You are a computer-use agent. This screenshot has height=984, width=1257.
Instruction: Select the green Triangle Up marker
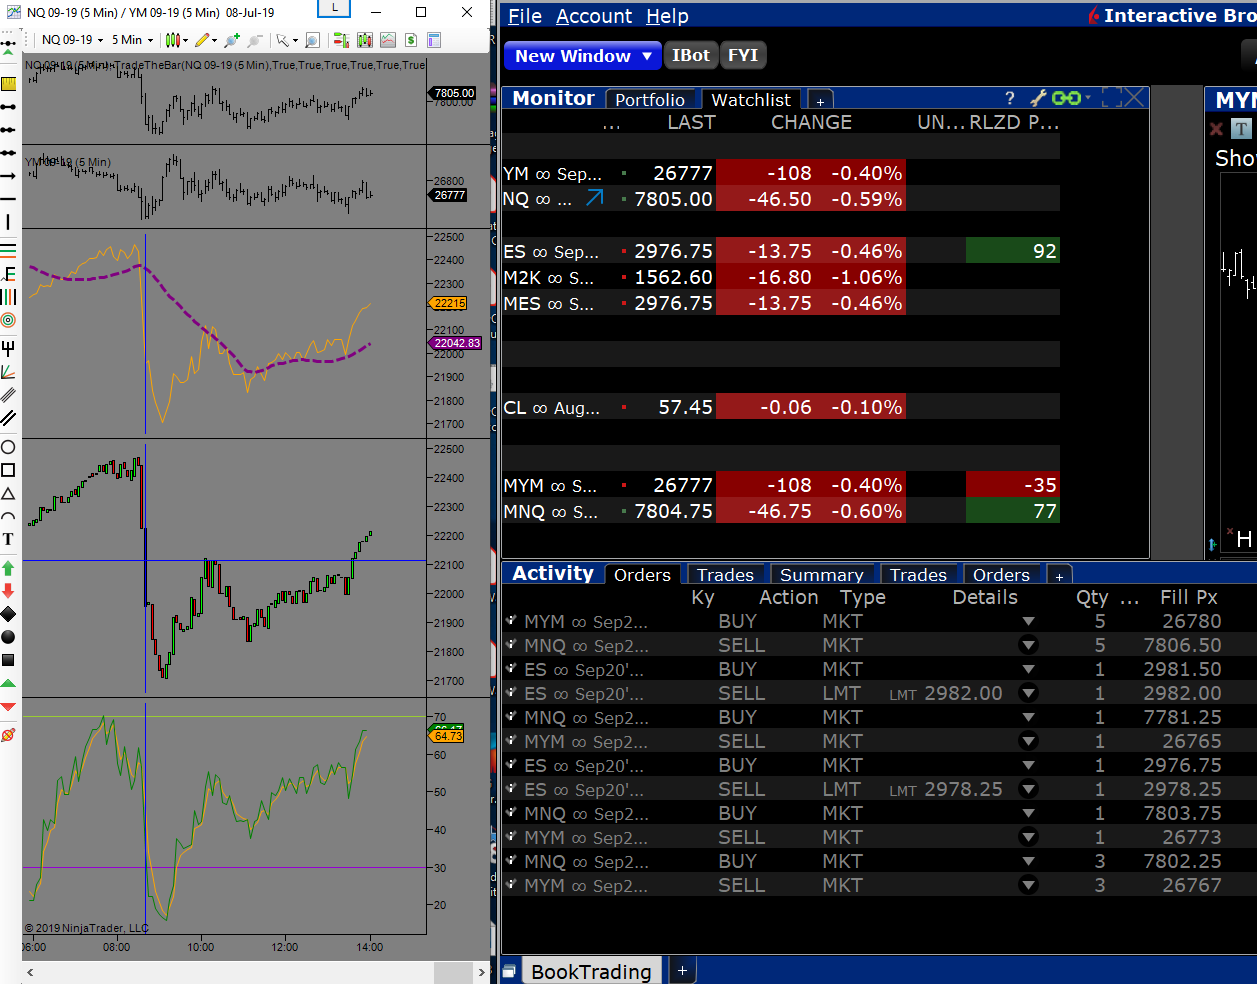[8, 683]
